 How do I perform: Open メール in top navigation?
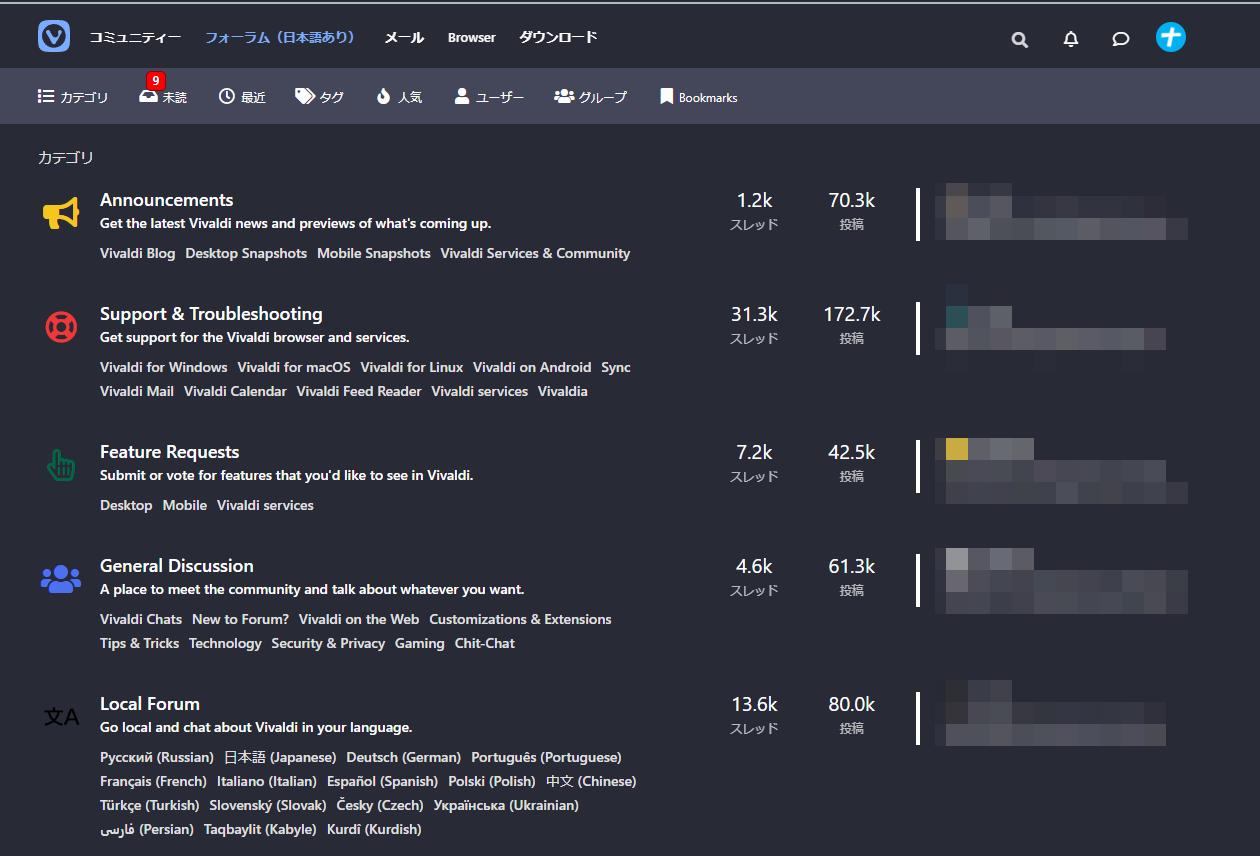404,37
